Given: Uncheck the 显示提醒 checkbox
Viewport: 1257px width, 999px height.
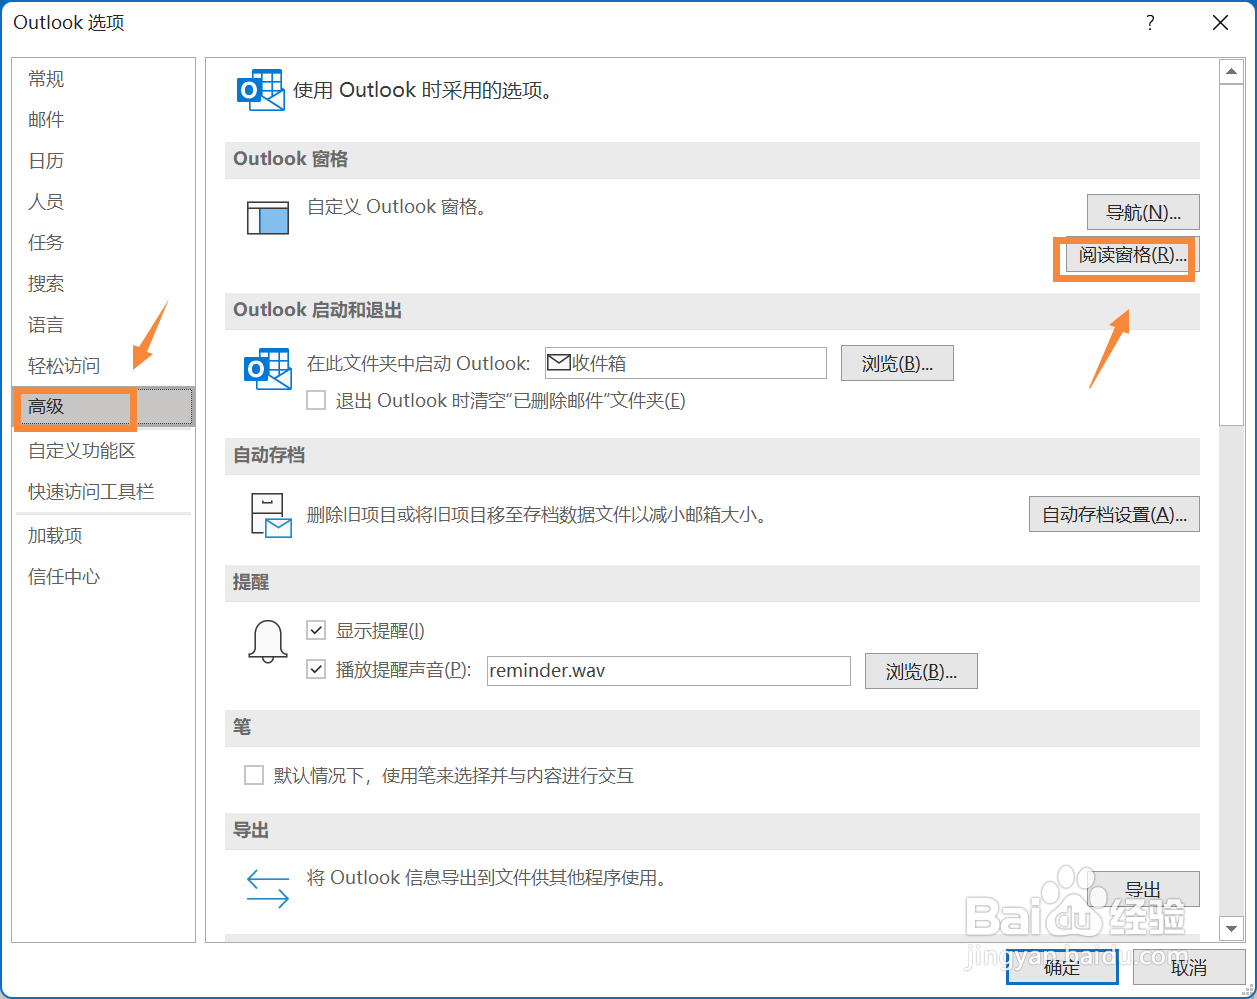Looking at the screenshot, I should point(316,630).
